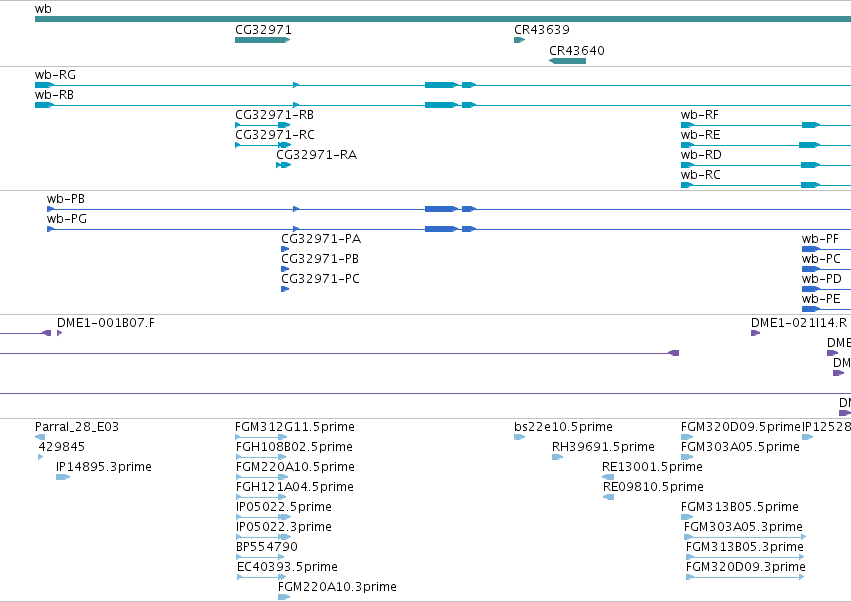Select Parral_28_E03 EST label
The width and height of the screenshot is (851, 602).
77,427
